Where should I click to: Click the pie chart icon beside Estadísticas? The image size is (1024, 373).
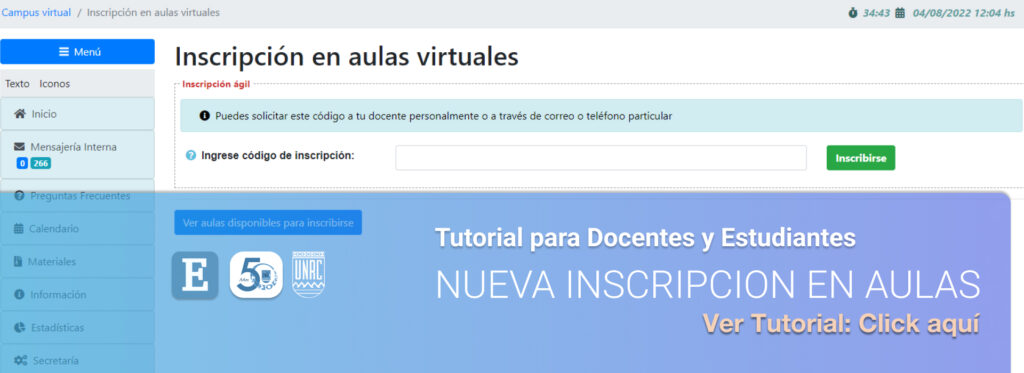(x=20, y=327)
